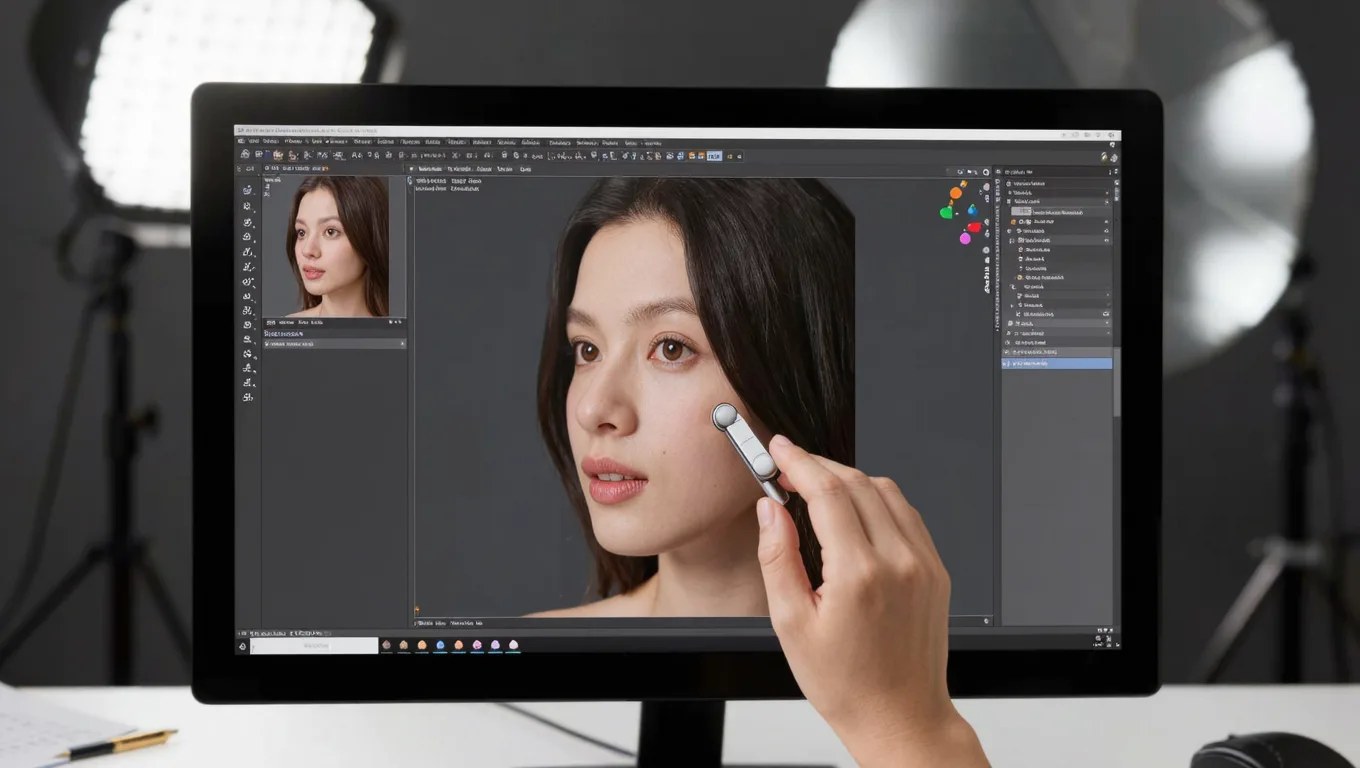Open the last taskbar app icon in row
Viewport: 1360px width, 768px height.
tap(513, 646)
